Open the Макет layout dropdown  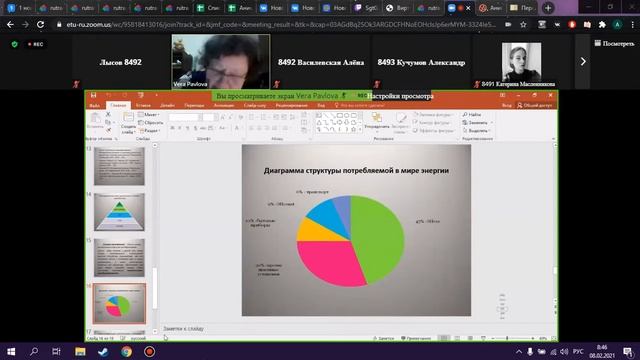[x=149, y=115]
